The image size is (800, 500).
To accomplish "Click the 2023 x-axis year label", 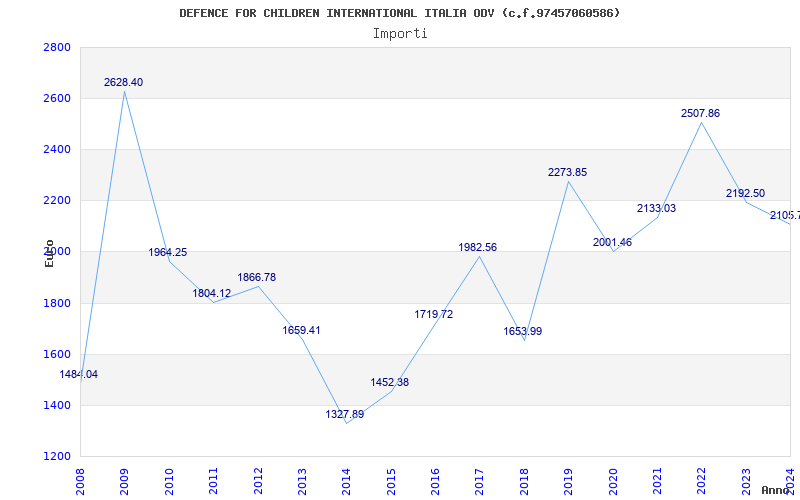I will tap(746, 481).
